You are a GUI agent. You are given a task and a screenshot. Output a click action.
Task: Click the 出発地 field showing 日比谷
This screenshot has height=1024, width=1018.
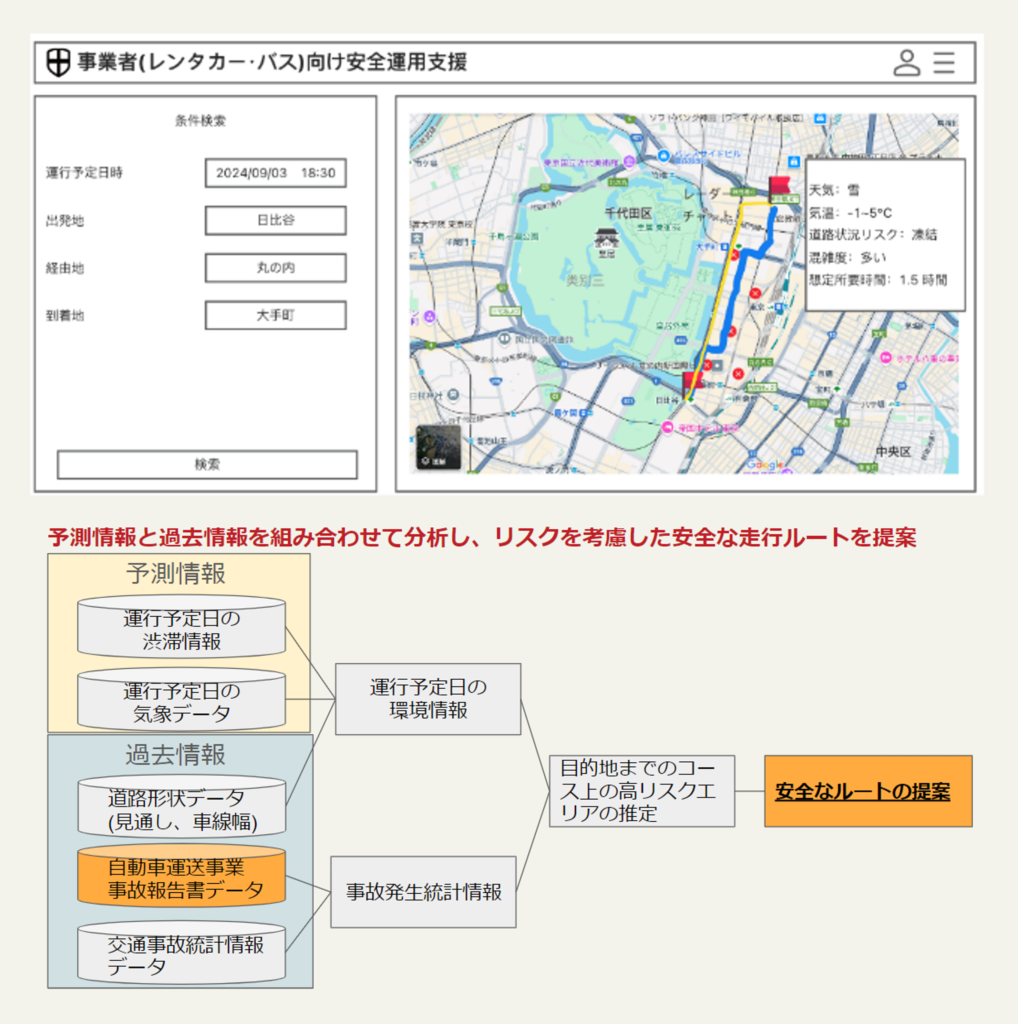point(276,220)
